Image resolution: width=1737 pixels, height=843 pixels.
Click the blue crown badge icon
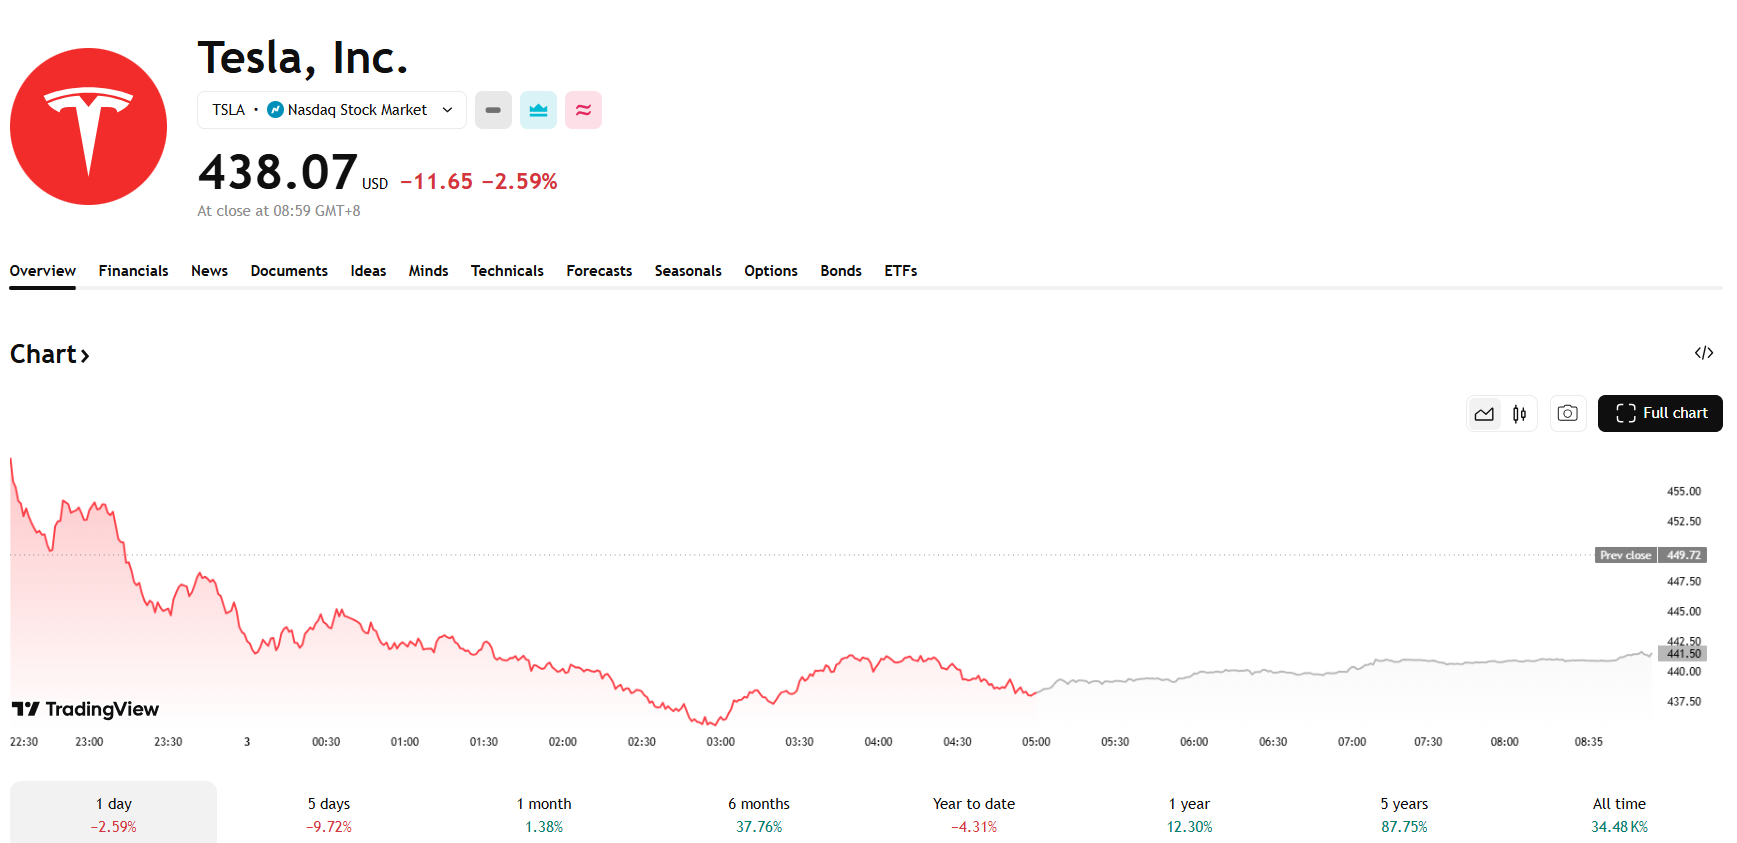coord(538,110)
